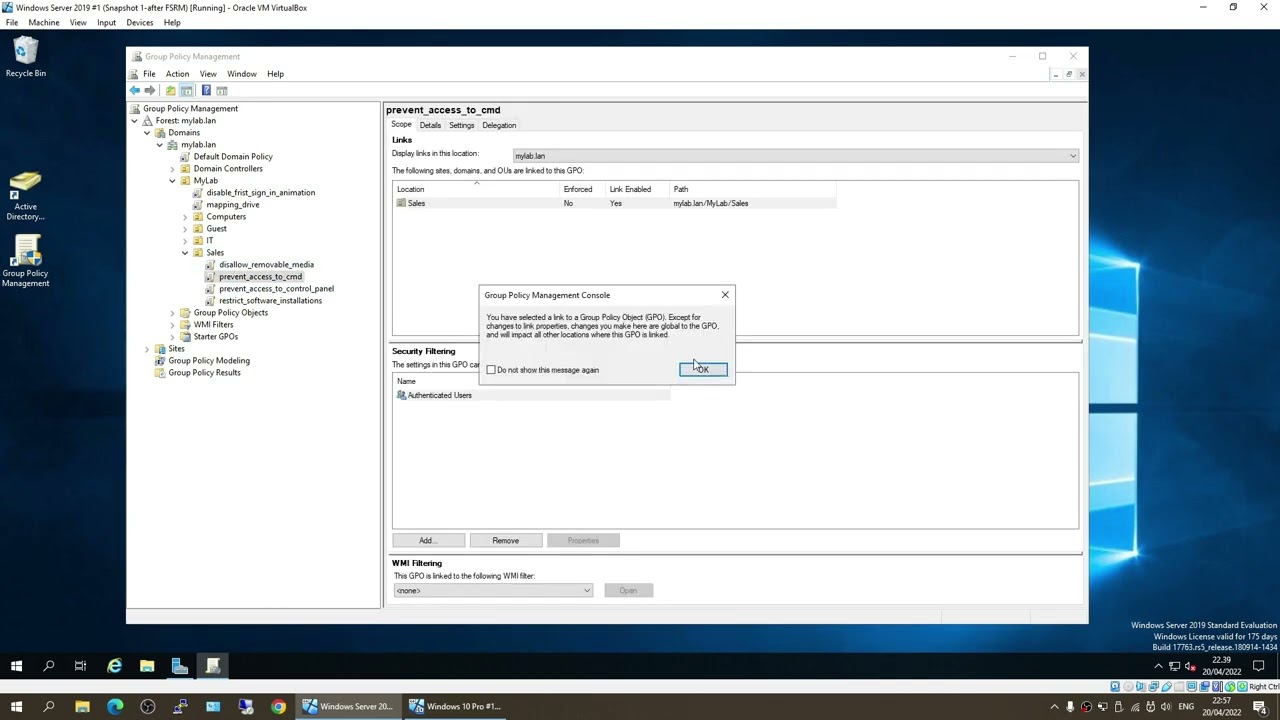Click the VirtualBox shared folders status icon

1180,687
